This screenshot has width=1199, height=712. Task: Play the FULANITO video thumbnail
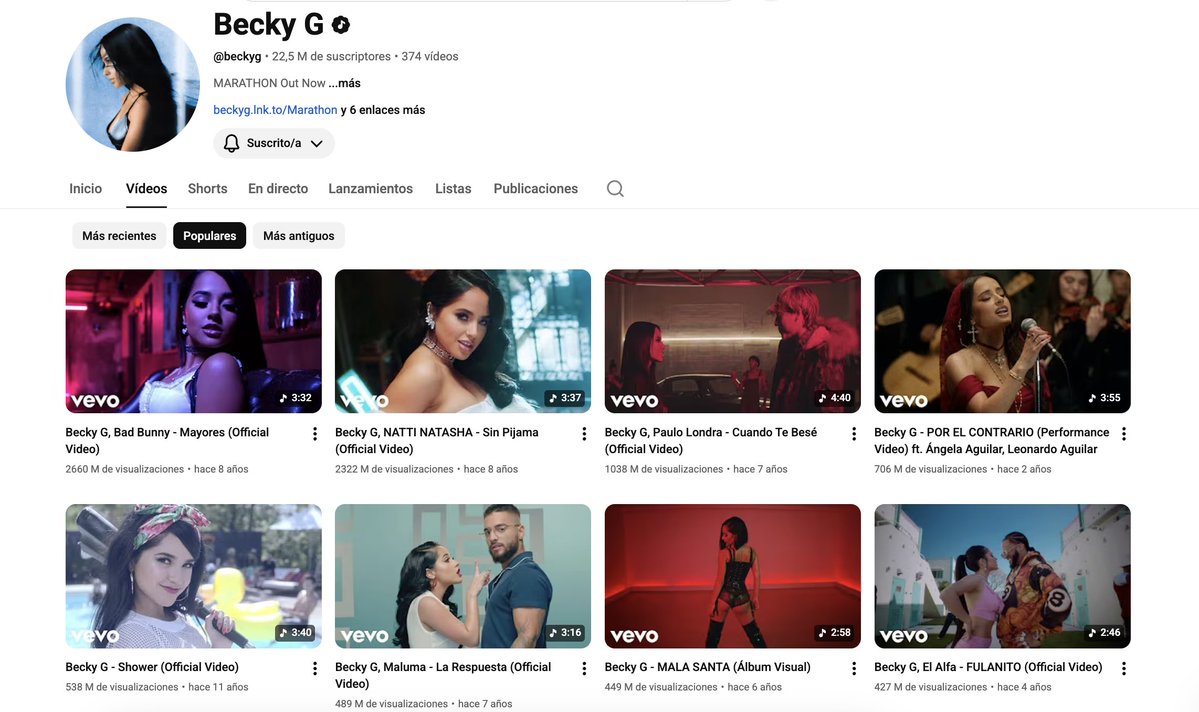click(1002, 576)
